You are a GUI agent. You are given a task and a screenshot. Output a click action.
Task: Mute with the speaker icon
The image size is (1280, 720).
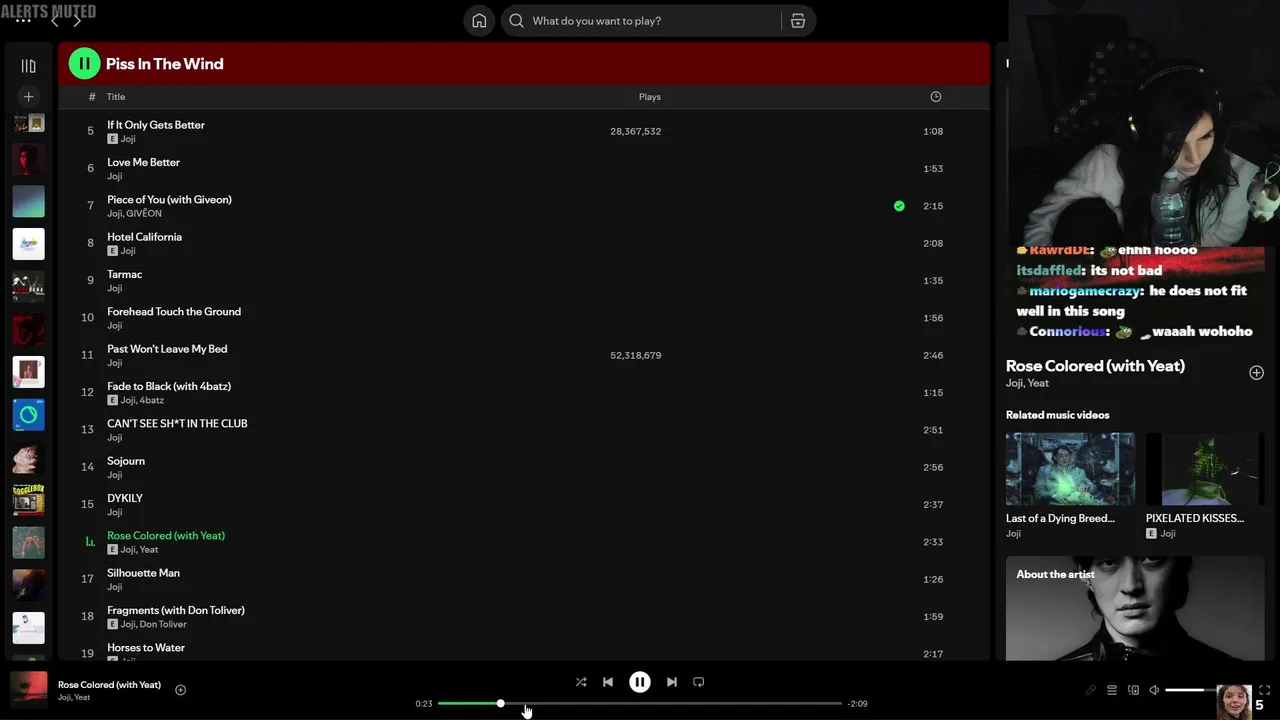[1154, 690]
